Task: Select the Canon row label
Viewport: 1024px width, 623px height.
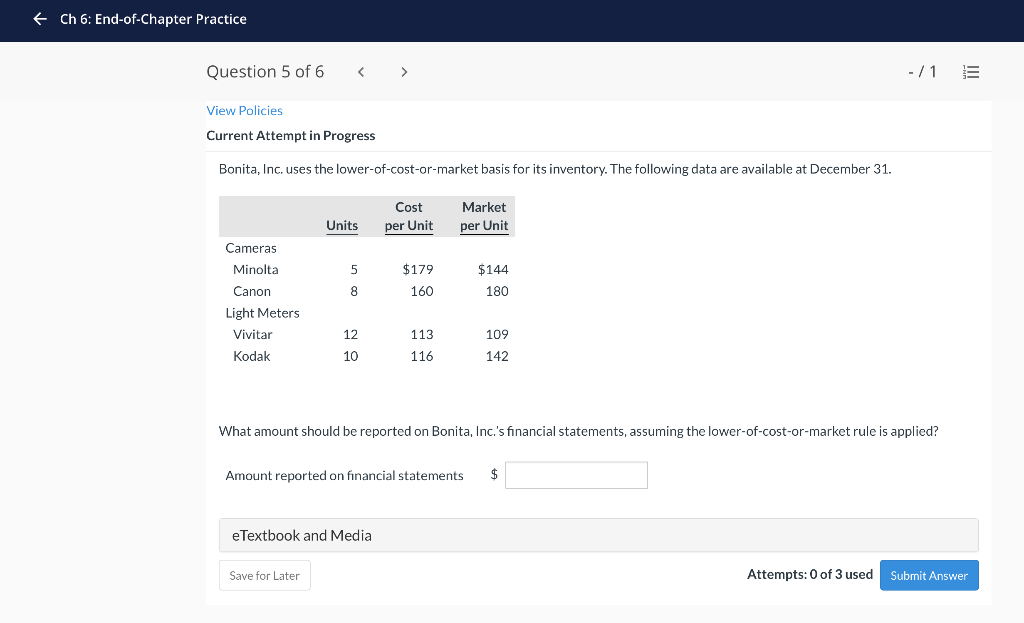Action: pyautogui.click(x=252, y=291)
